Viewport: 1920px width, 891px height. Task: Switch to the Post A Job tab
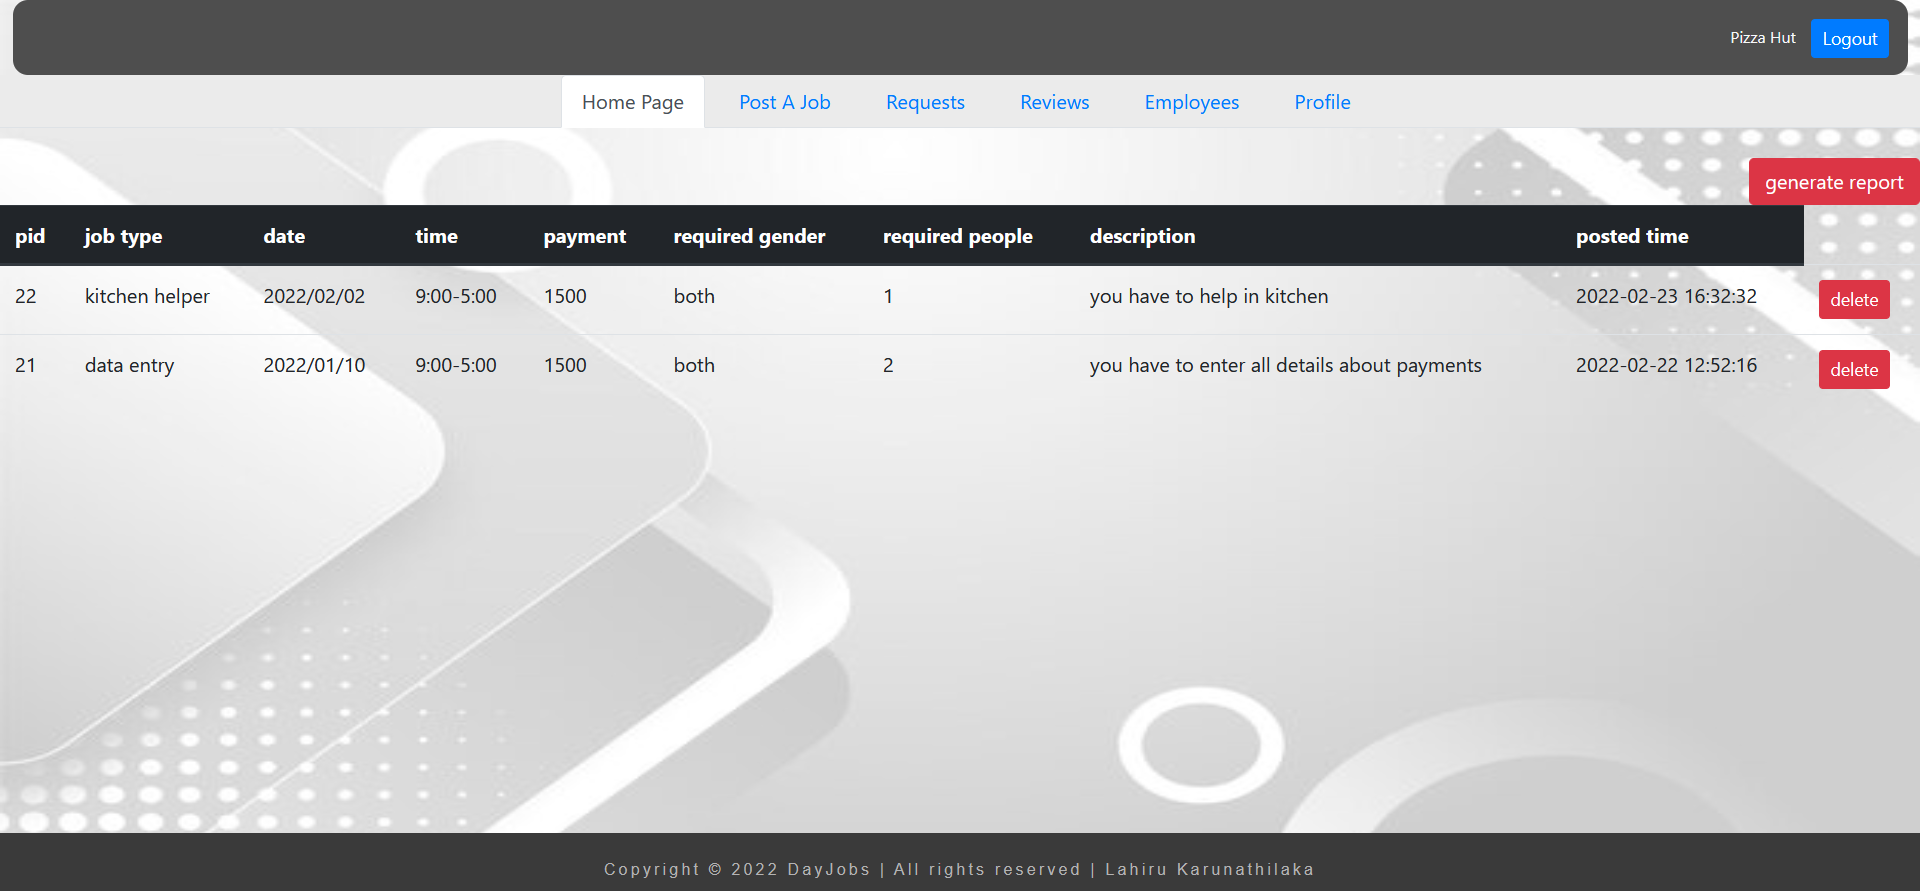tap(785, 102)
